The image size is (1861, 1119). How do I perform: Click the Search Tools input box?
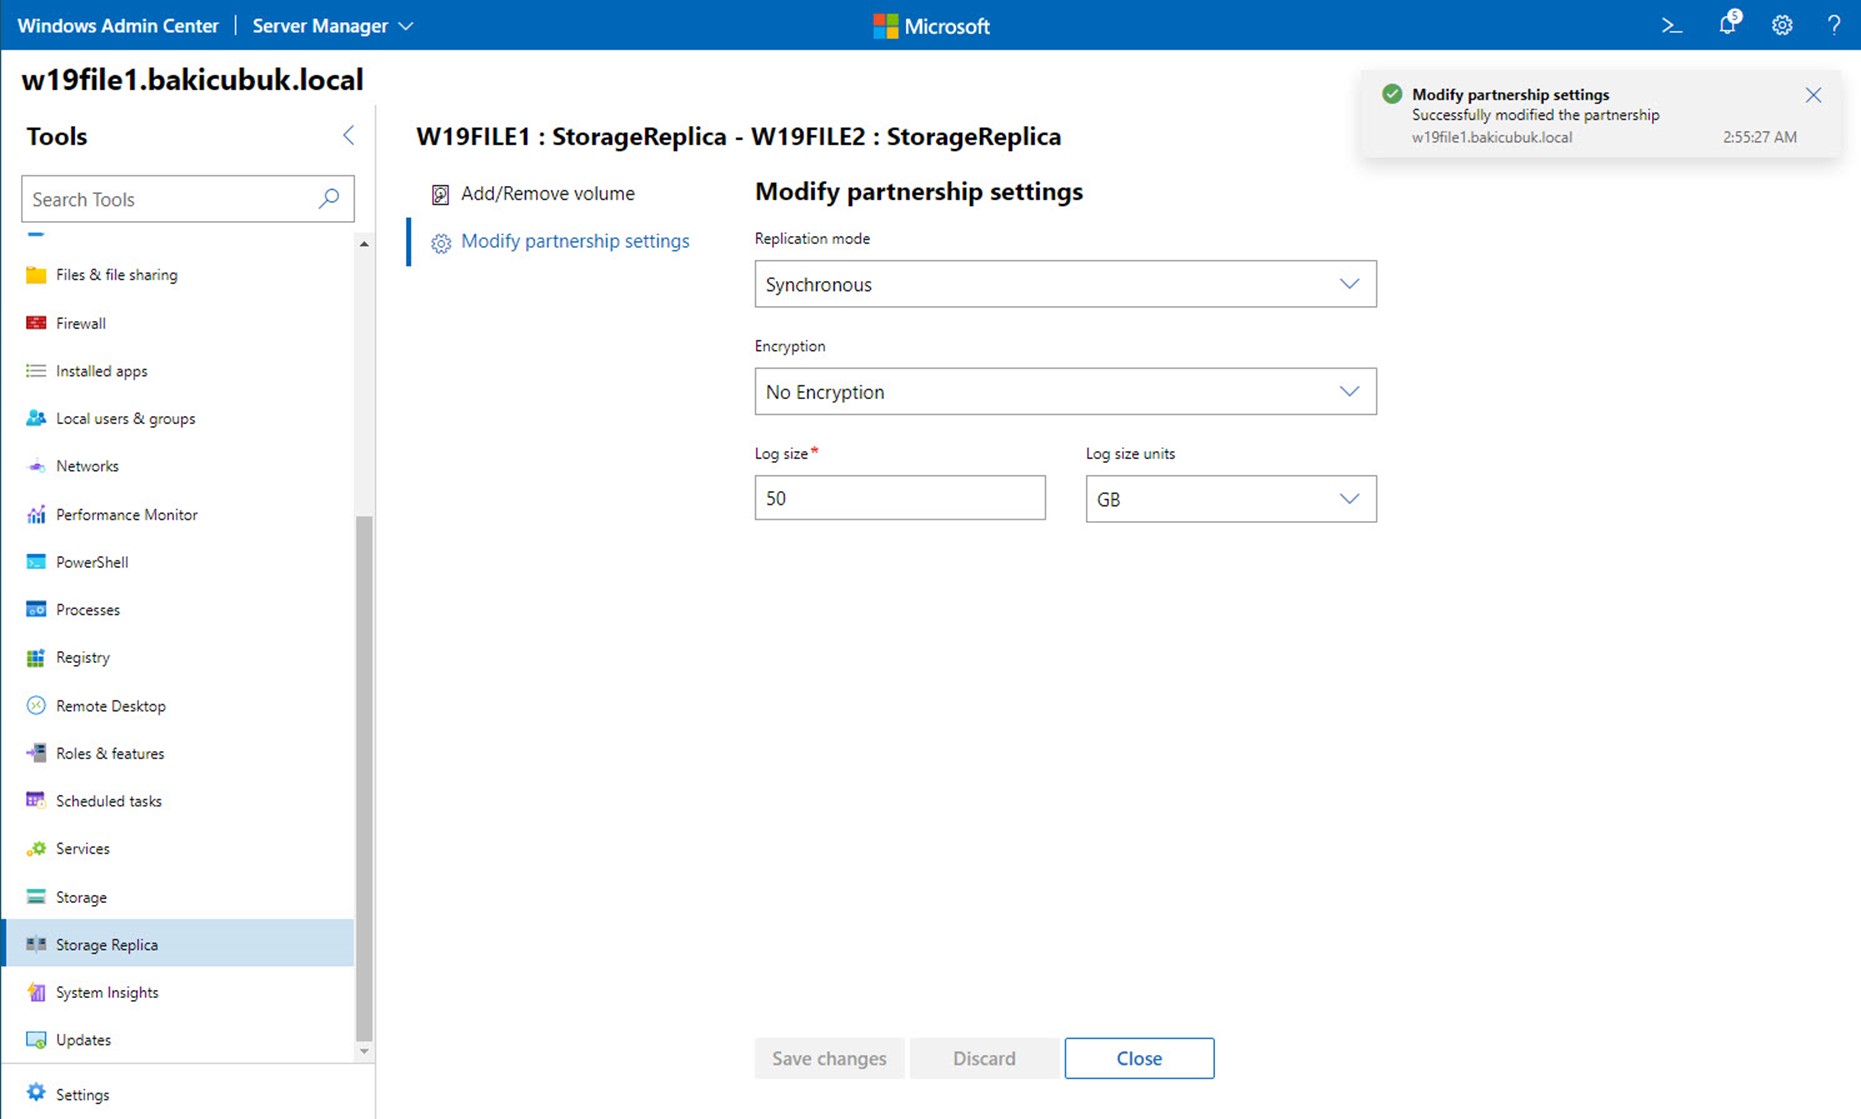tap(188, 199)
